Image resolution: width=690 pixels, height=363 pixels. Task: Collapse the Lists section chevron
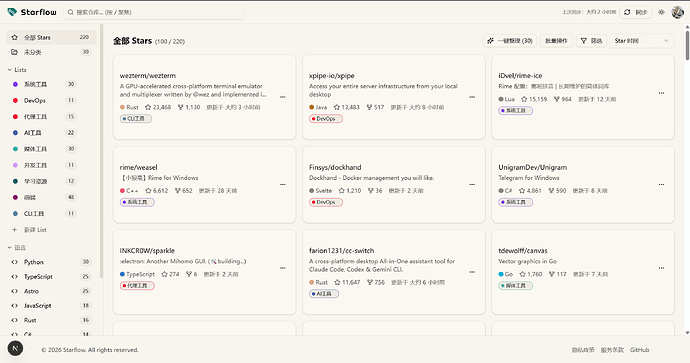click(10, 70)
